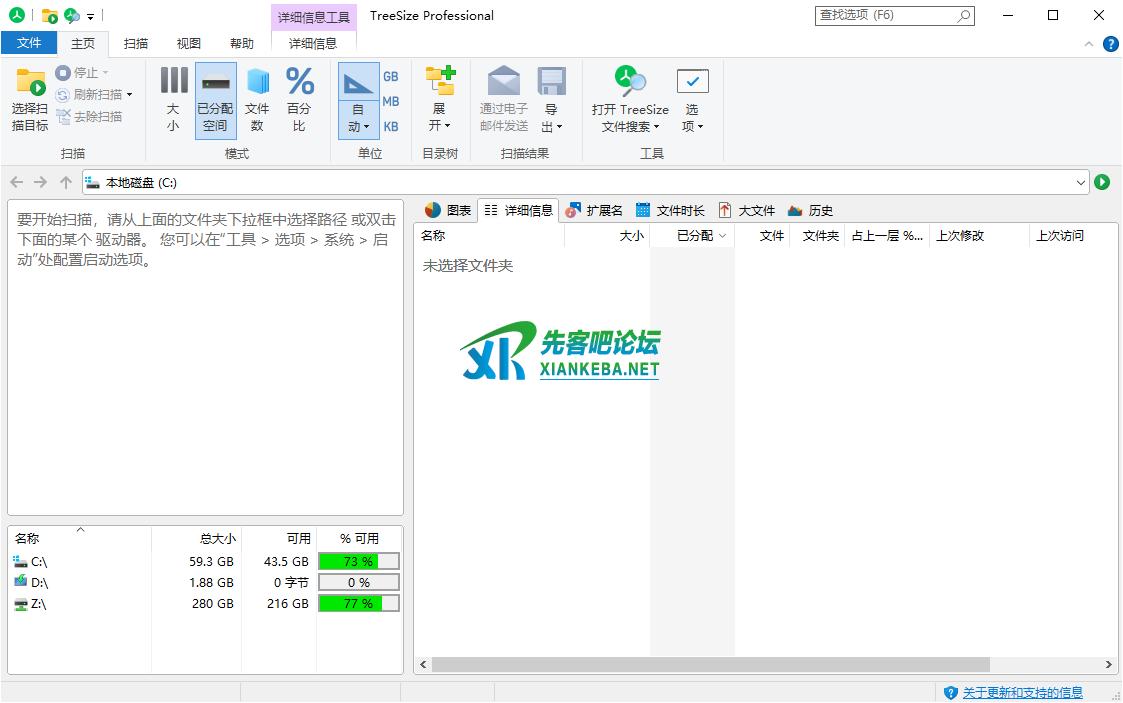Toggle 已分配空间 allocated space mode
1123x703 pixels.
pyautogui.click(x=215, y=99)
